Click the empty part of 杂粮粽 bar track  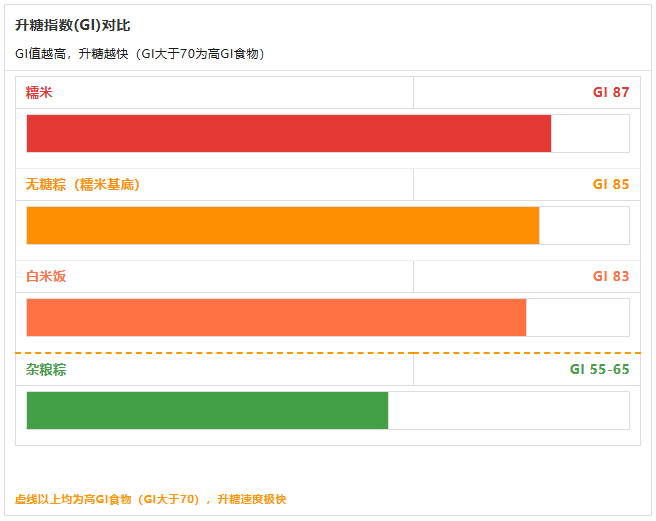click(x=509, y=411)
